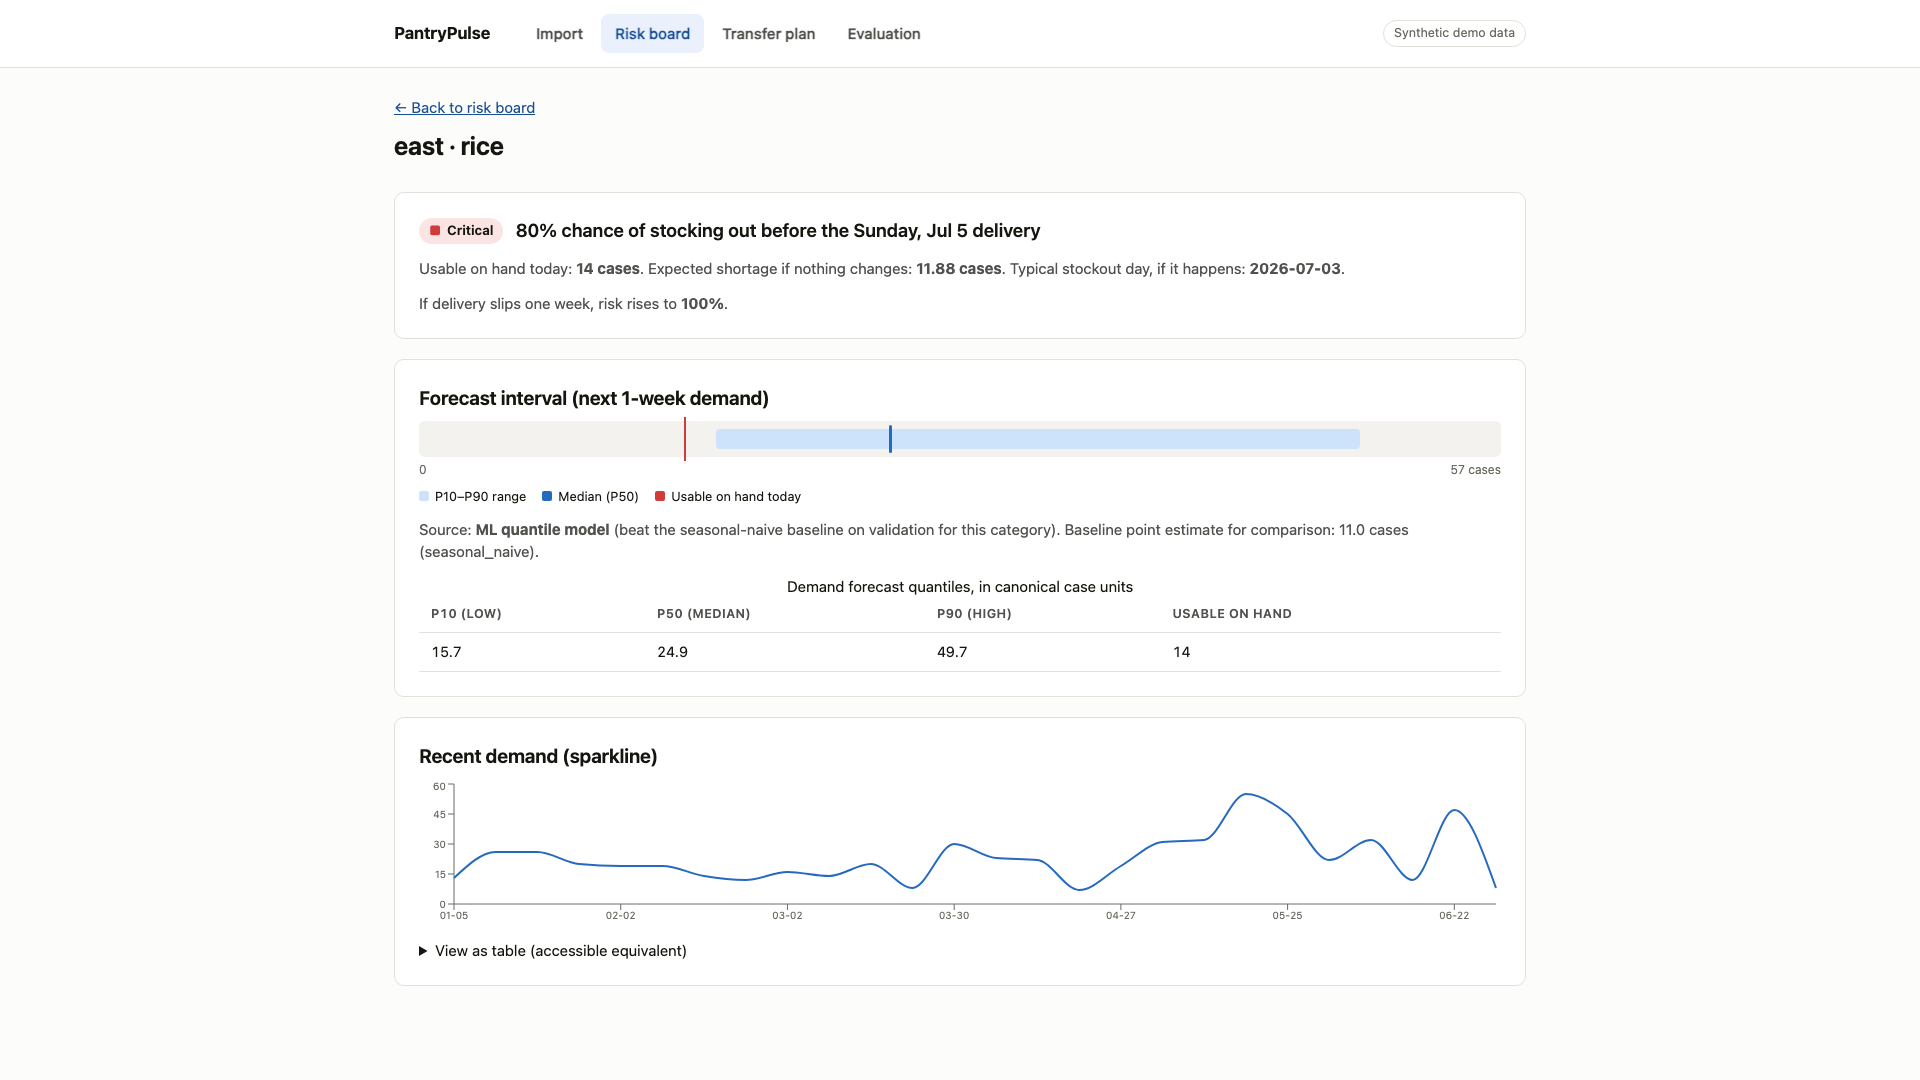Click the P50 (Median) column header
1920x1080 pixels.
point(703,614)
